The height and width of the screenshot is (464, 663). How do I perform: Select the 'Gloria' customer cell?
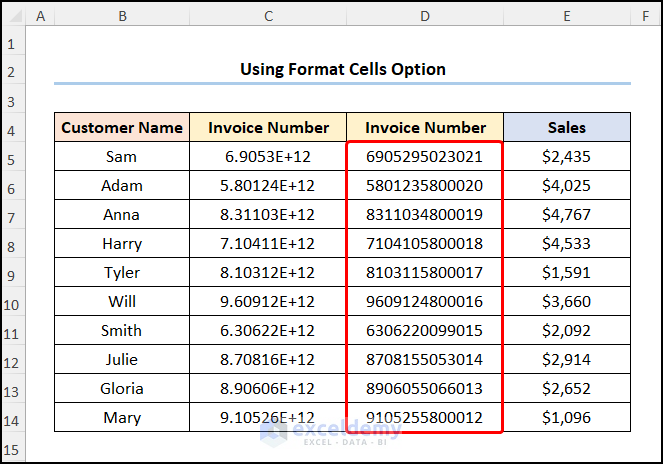(x=122, y=389)
